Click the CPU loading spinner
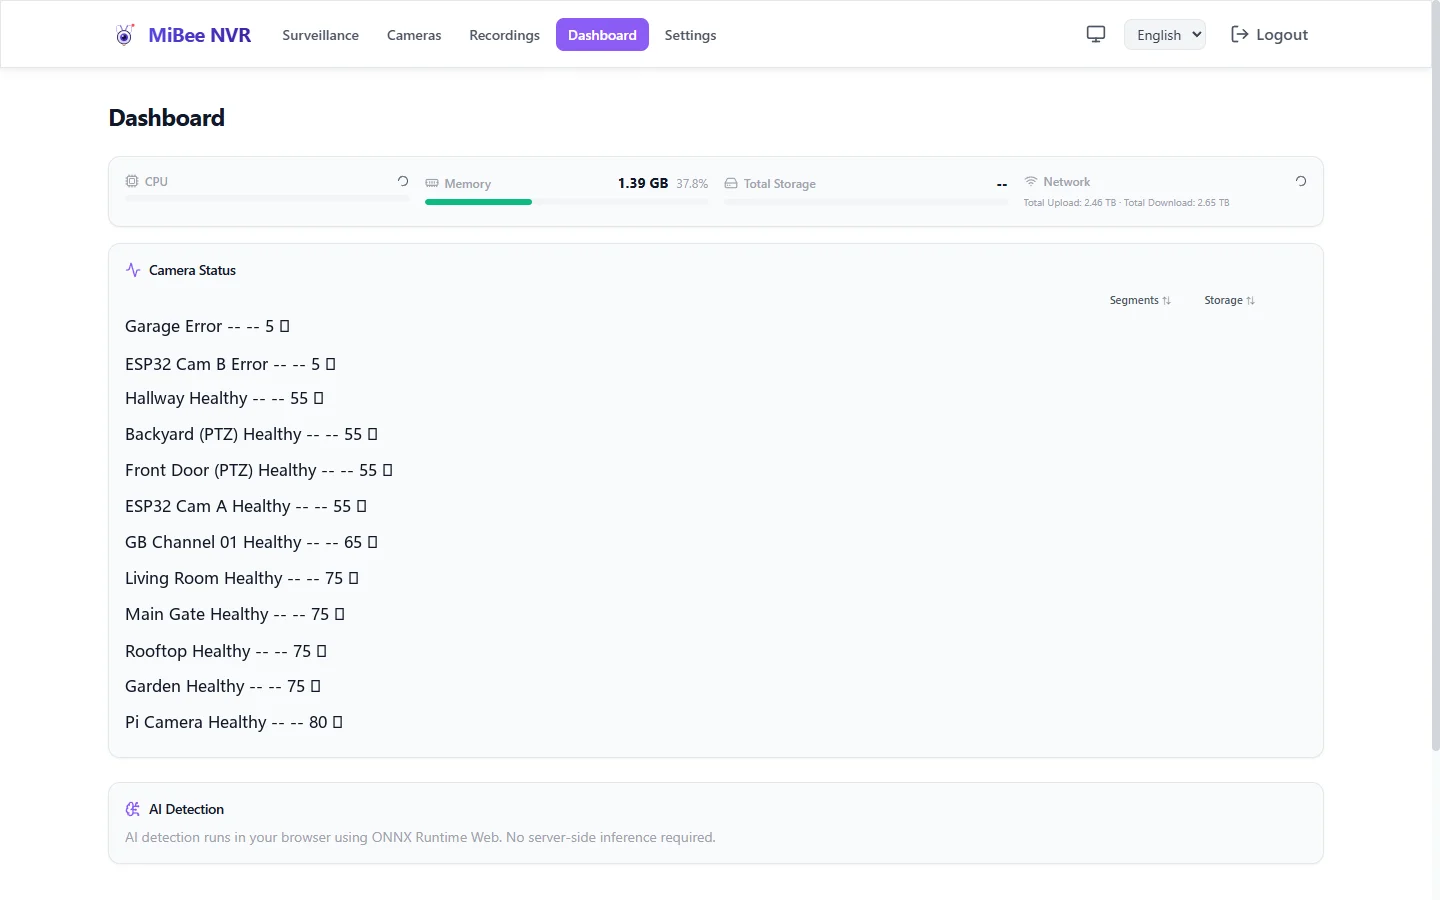Image resolution: width=1440 pixels, height=900 pixels. 403,181
